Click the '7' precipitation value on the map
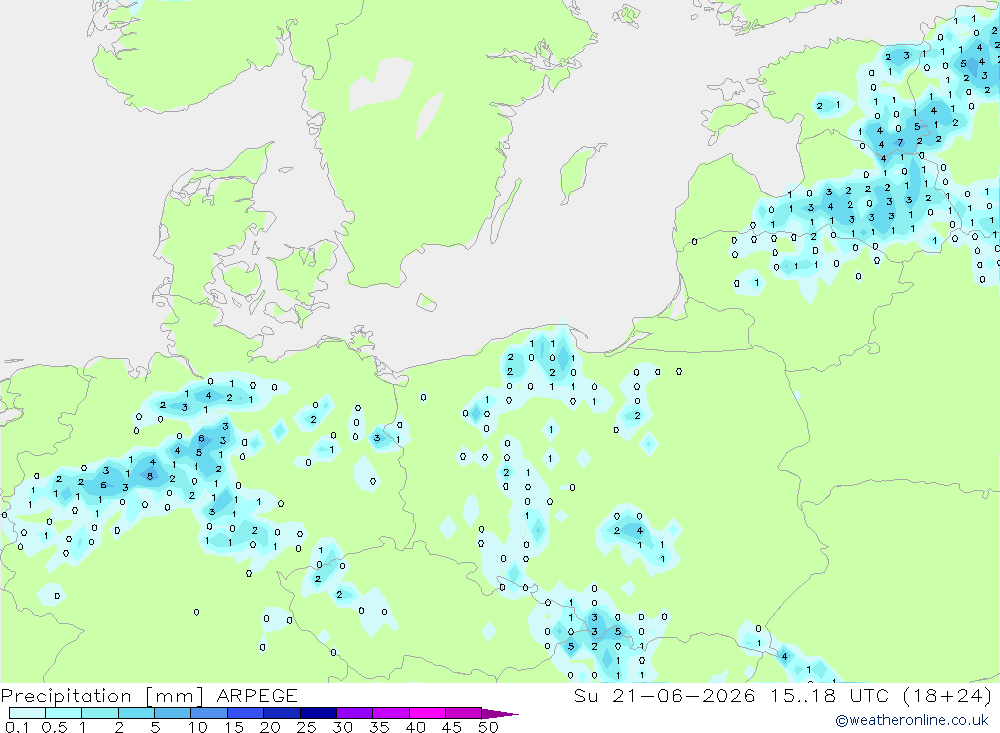The width and height of the screenshot is (1000, 733). coord(901,142)
